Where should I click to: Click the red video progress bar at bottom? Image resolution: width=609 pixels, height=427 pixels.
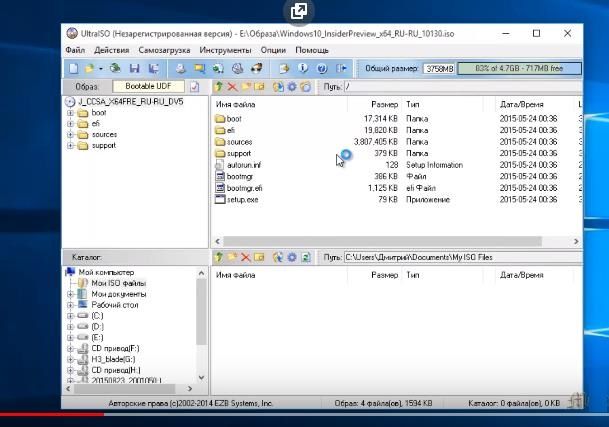(52, 414)
